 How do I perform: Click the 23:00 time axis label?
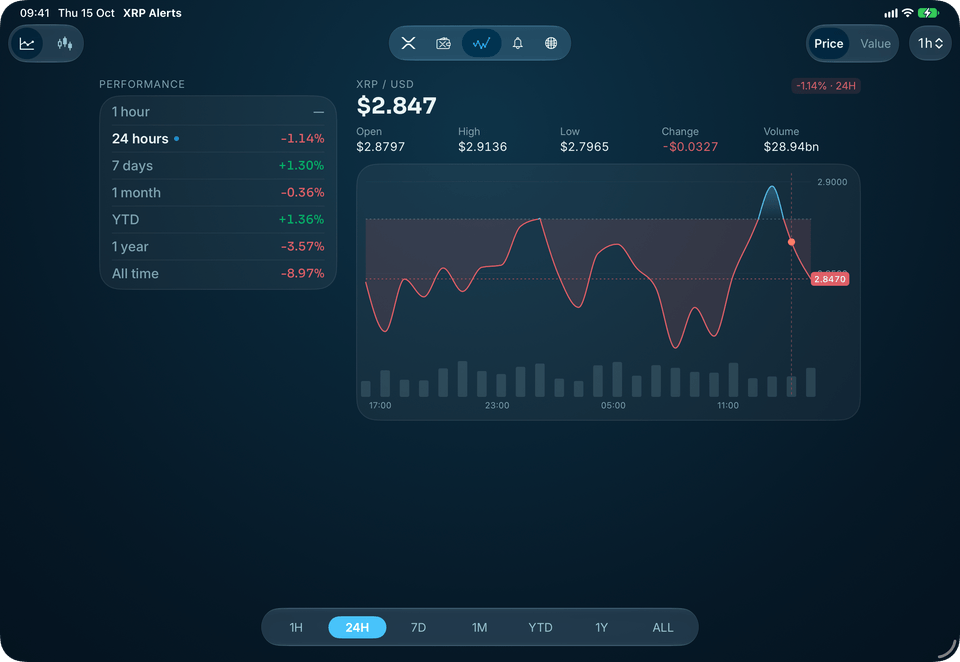point(497,405)
